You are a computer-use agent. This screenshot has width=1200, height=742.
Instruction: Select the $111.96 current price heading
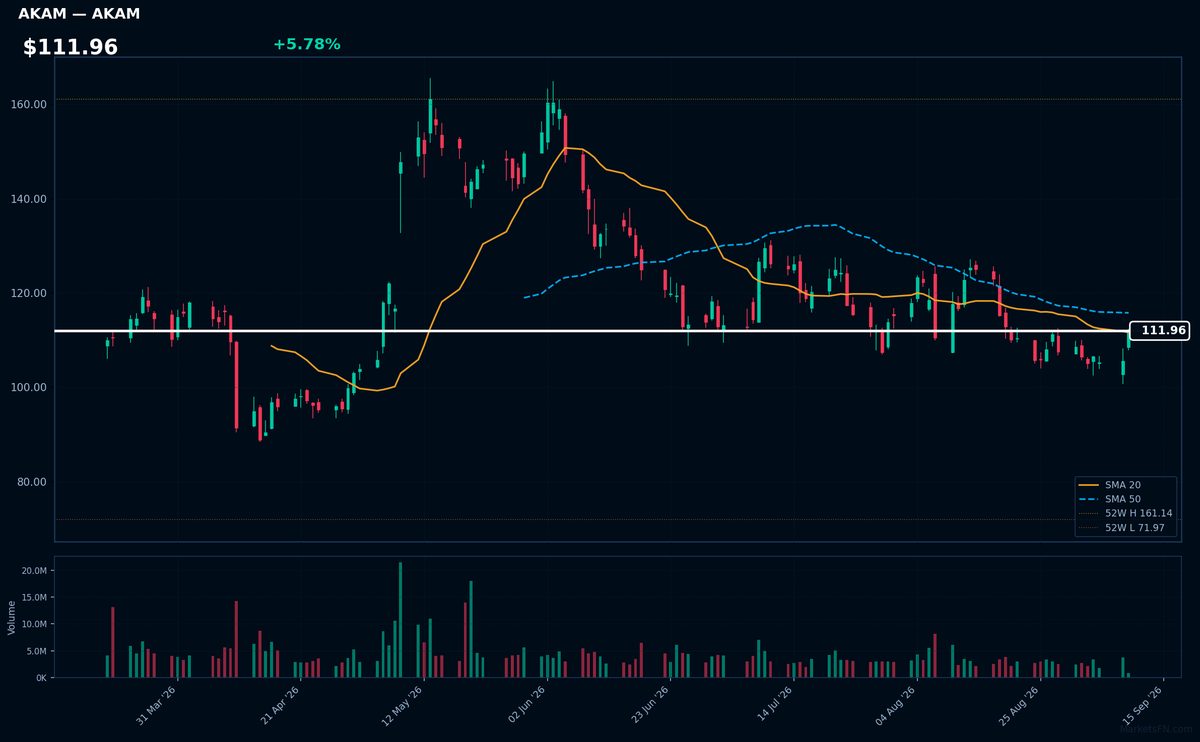click(x=70, y=47)
